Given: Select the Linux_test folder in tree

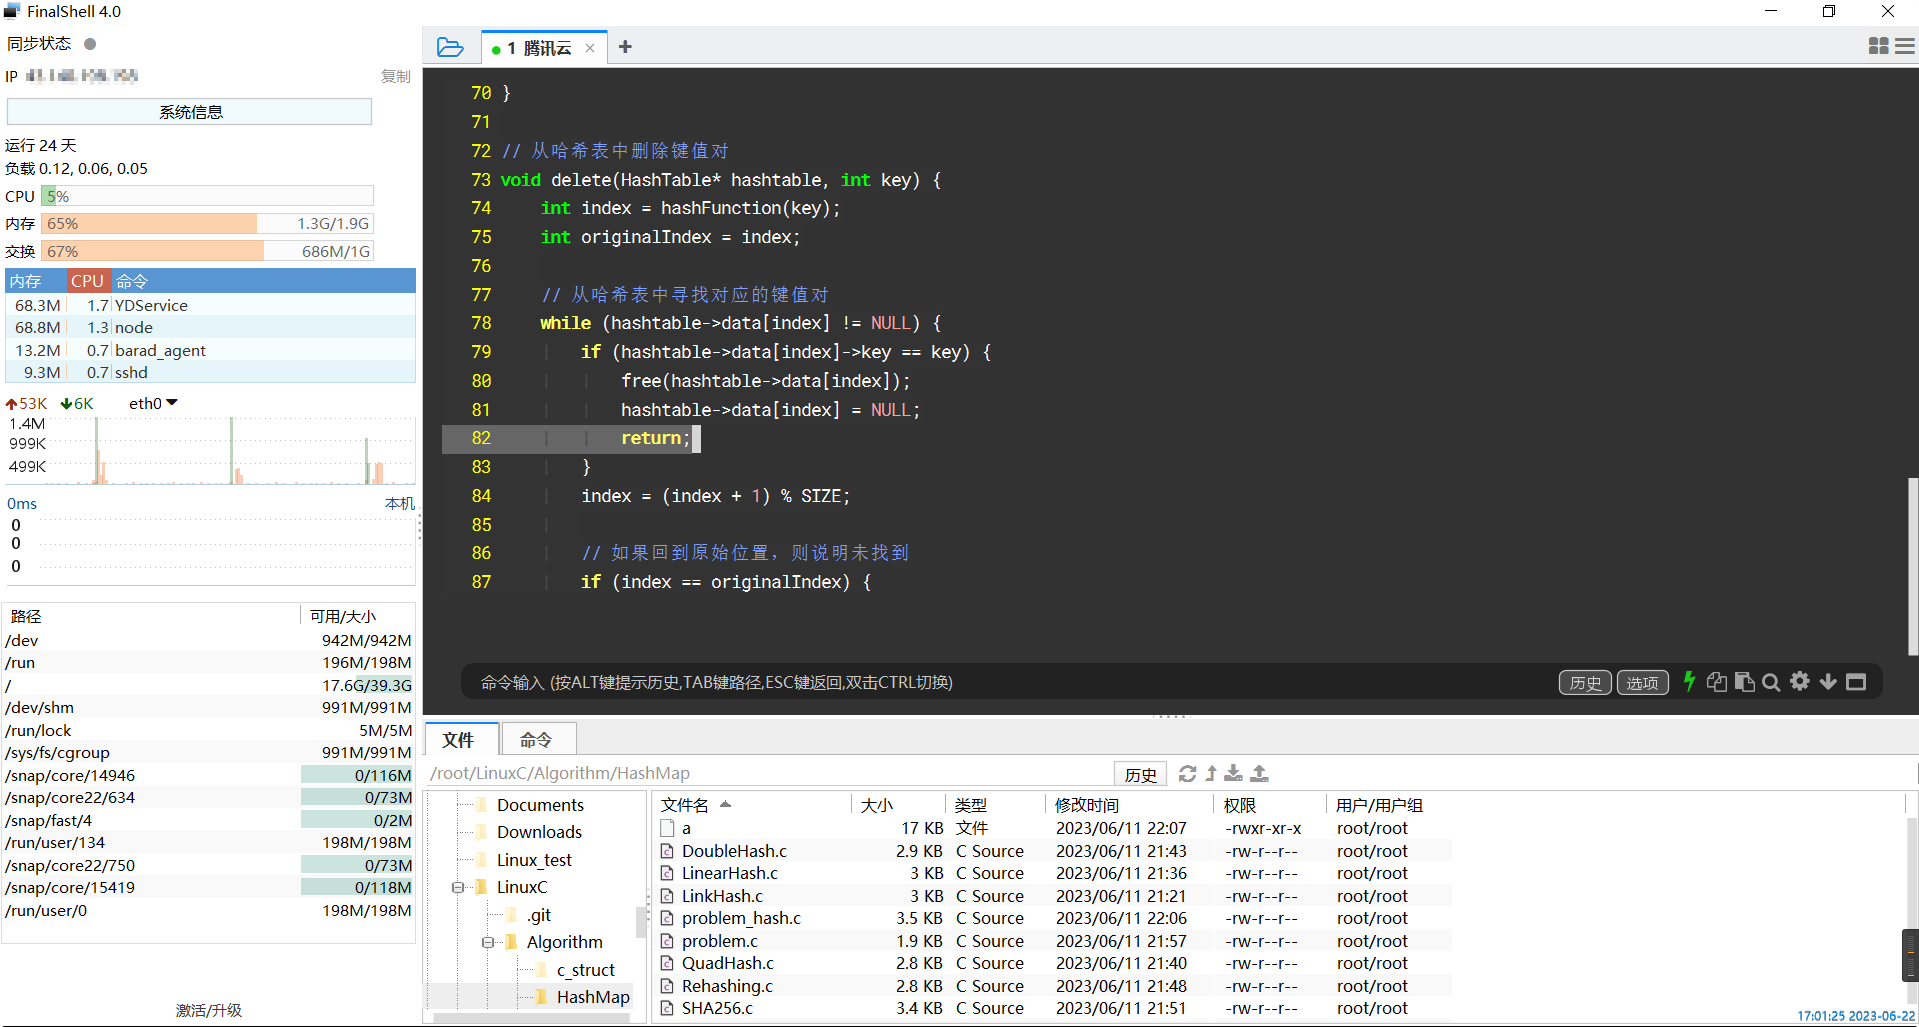Looking at the screenshot, I should coord(534,860).
